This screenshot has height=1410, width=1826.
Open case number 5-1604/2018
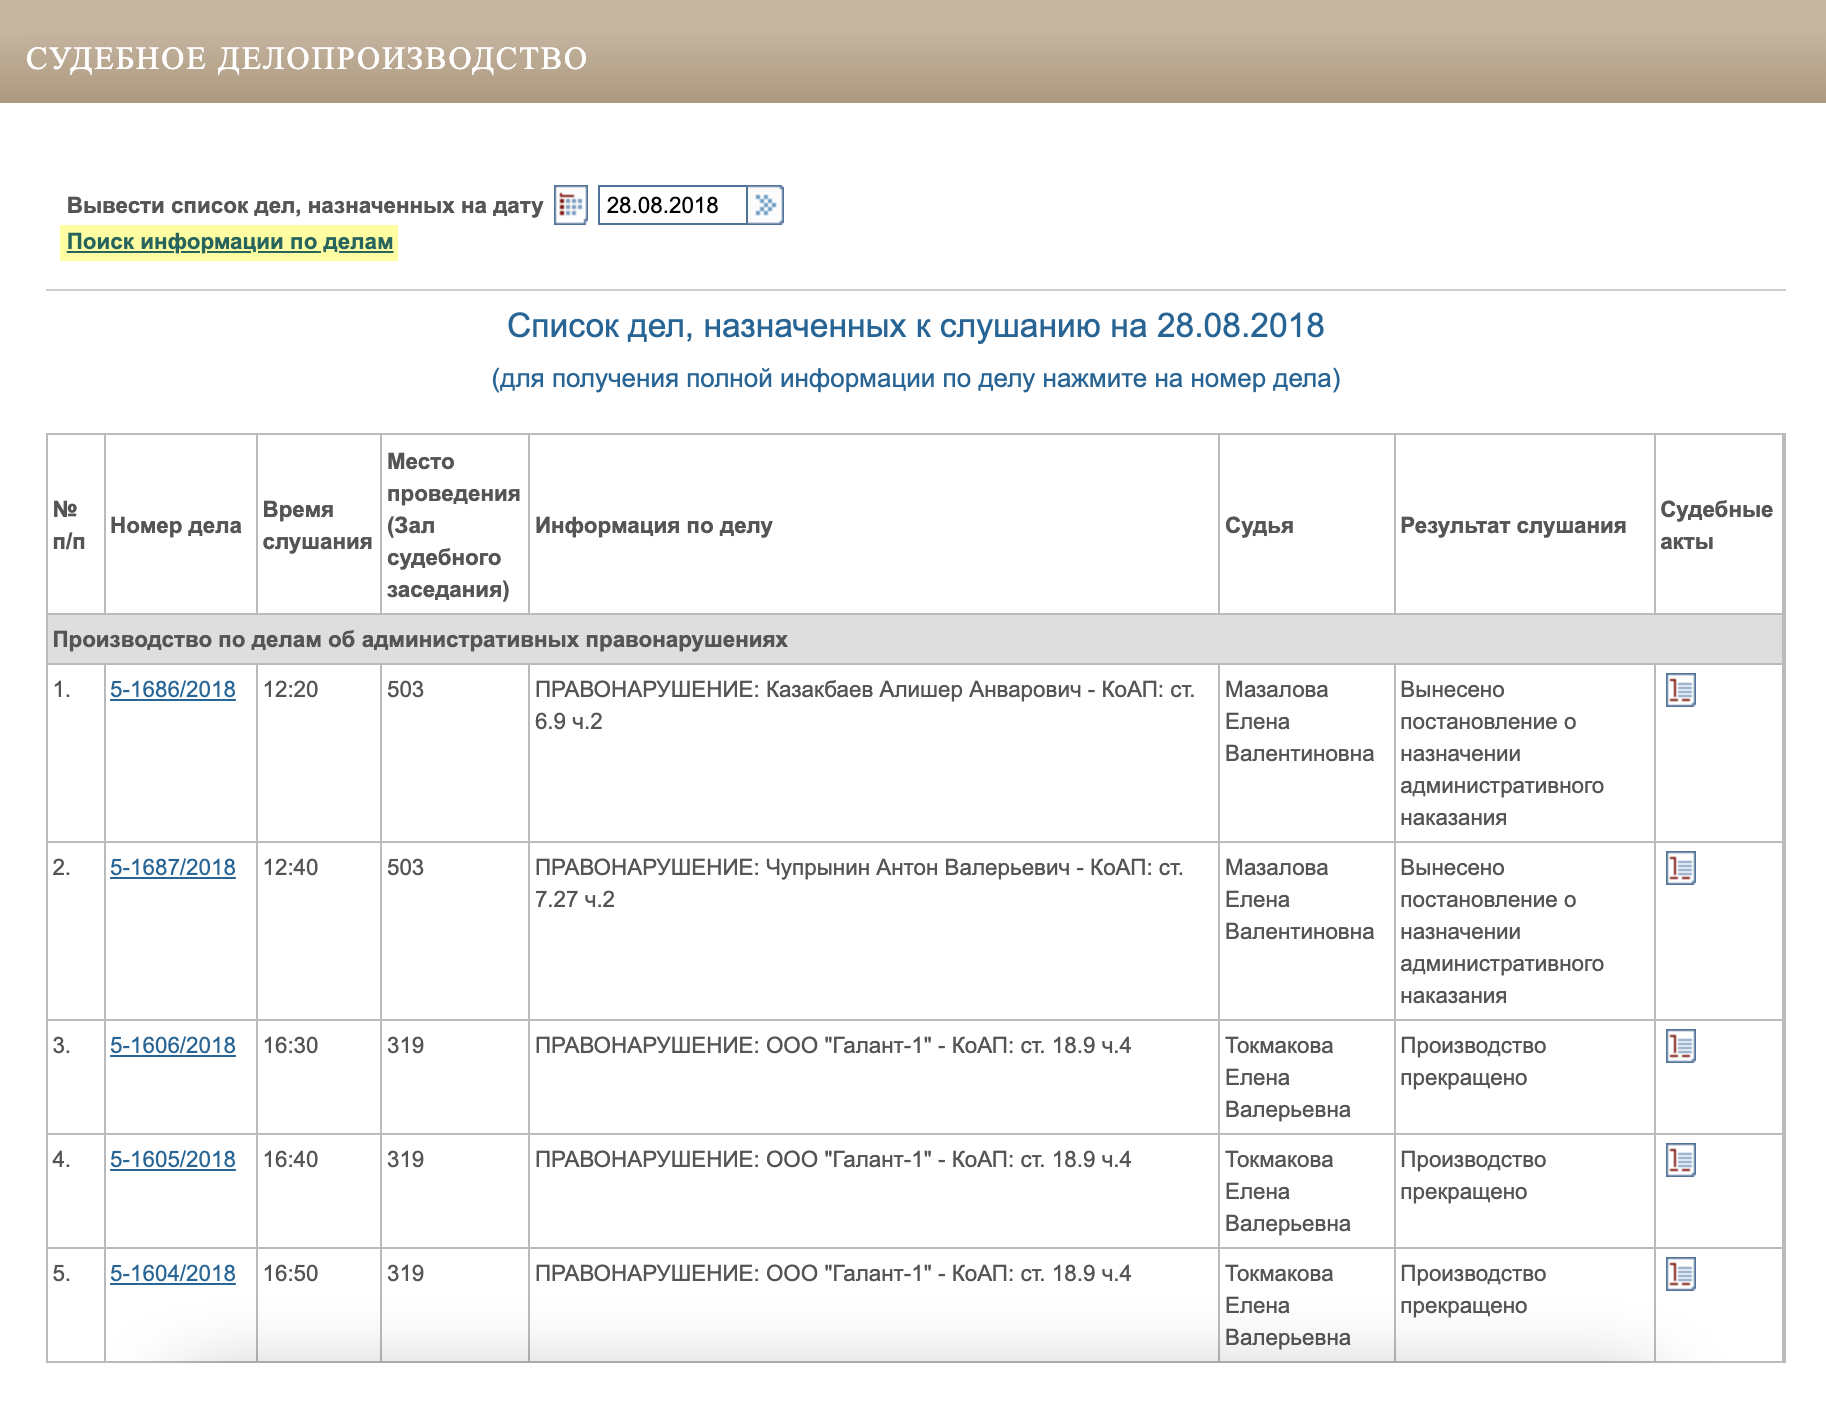click(173, 1274)
